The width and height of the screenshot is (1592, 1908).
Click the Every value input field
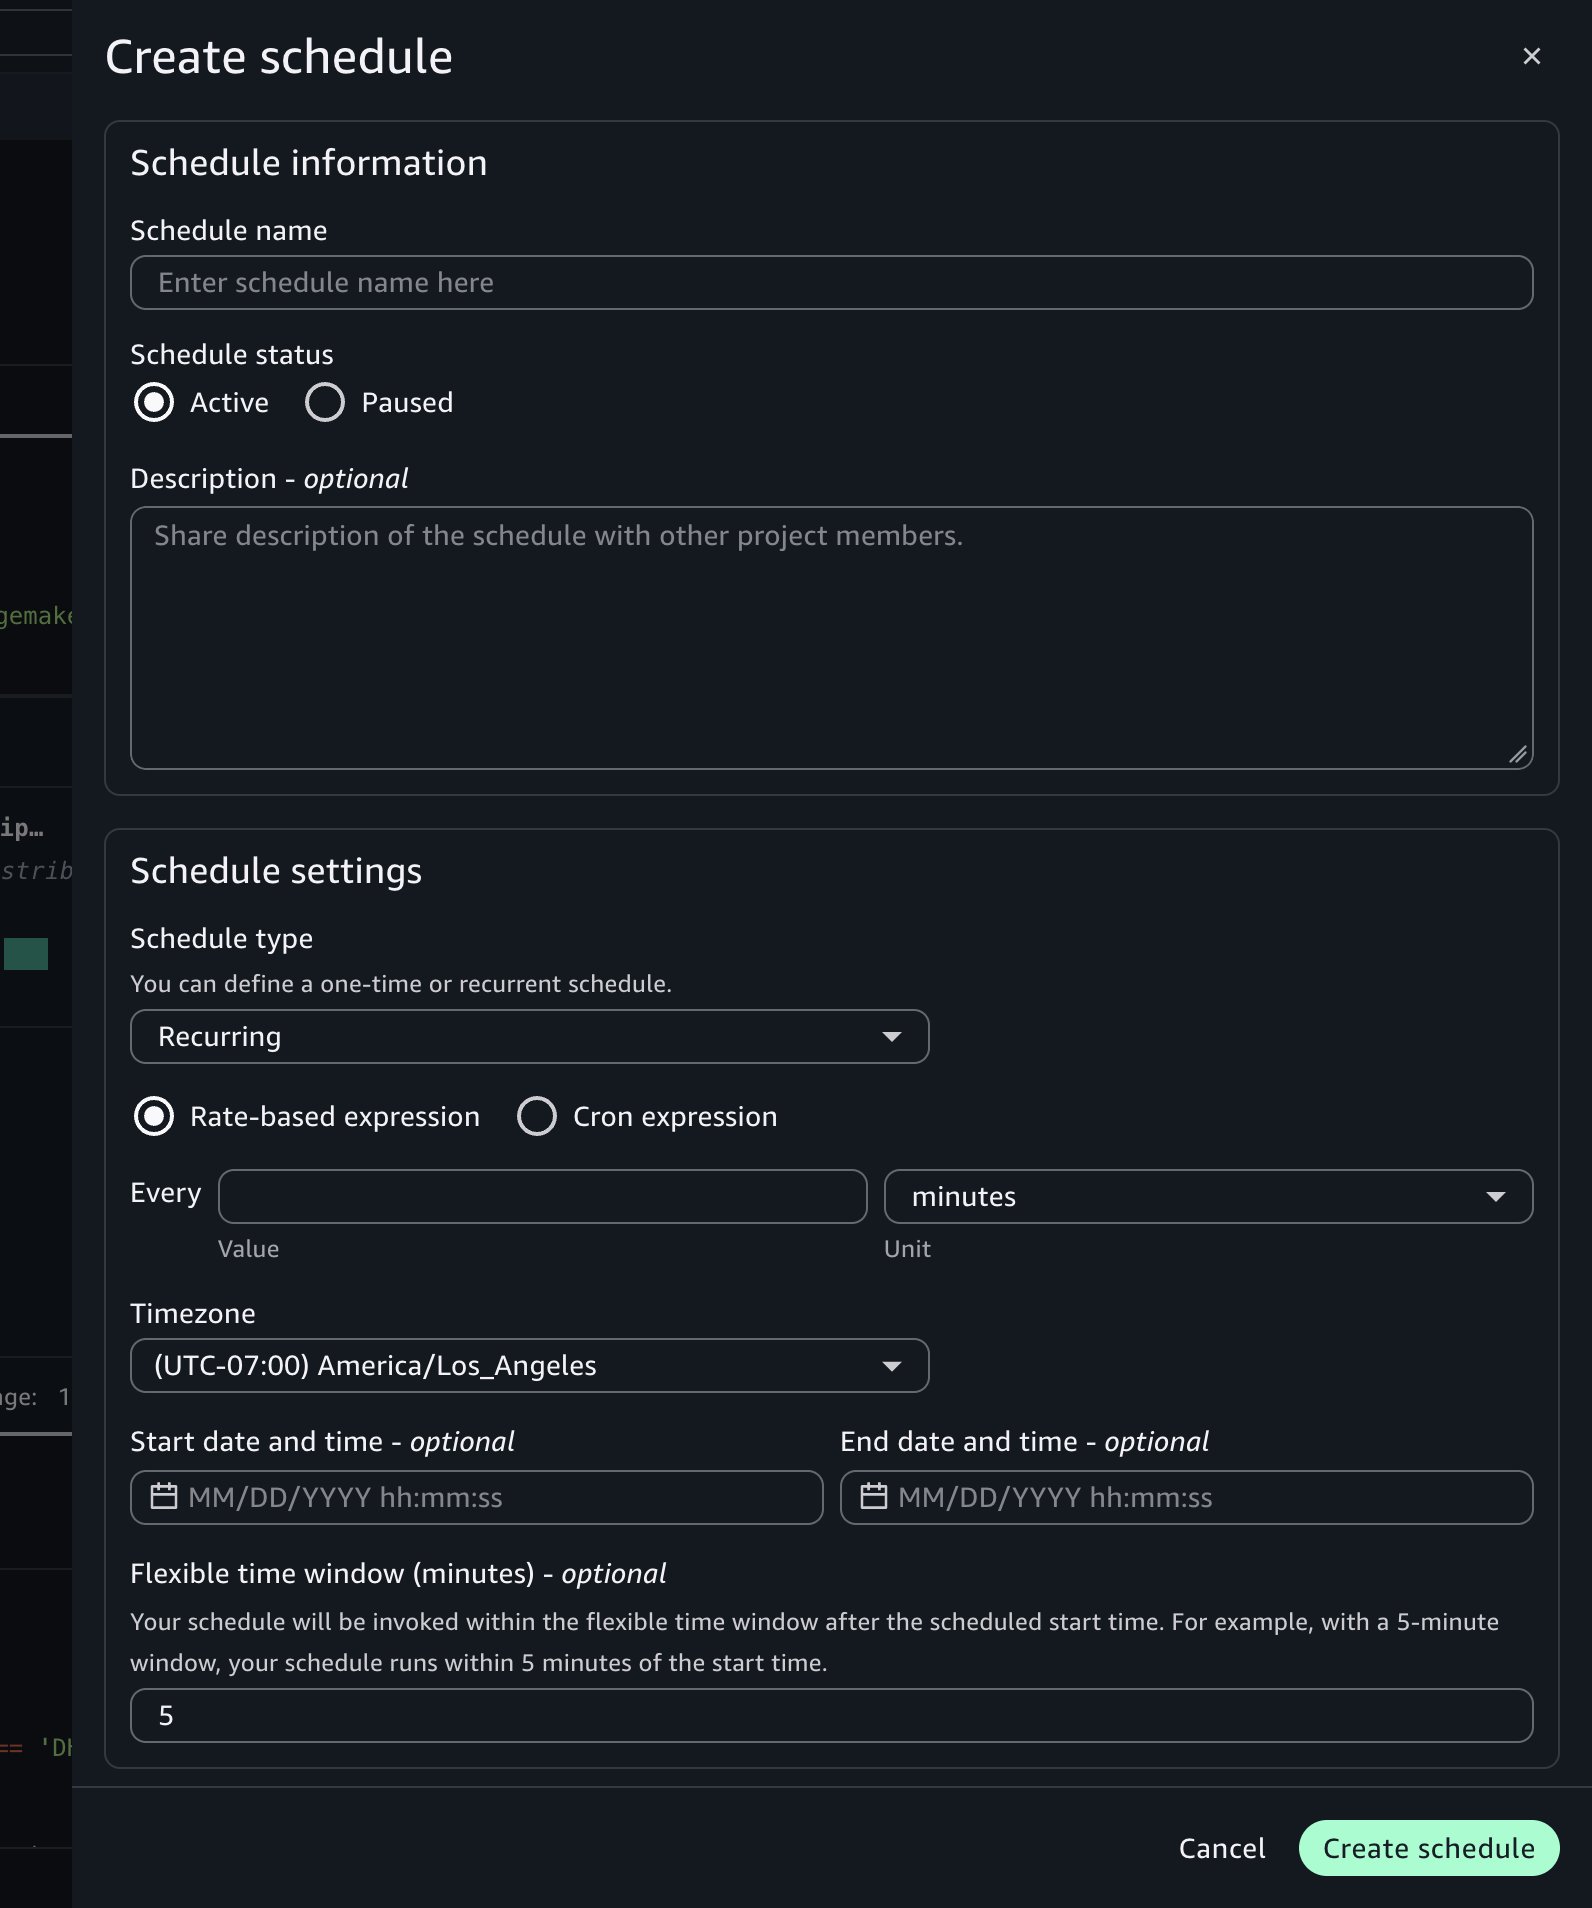tap(542, 1197)
